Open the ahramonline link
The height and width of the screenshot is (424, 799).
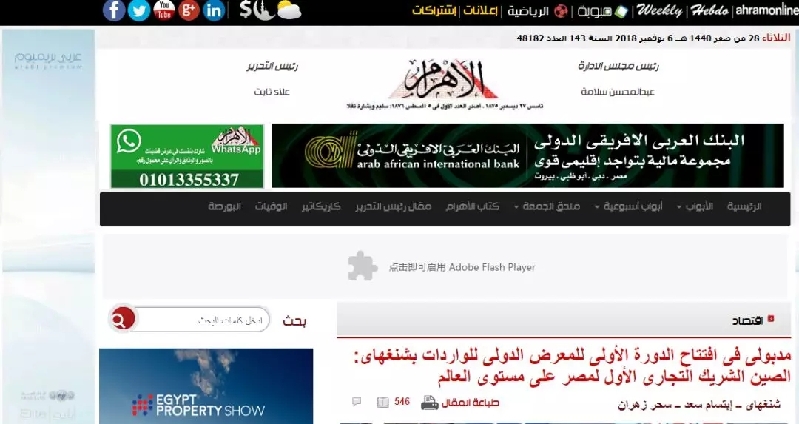(758, 11)
